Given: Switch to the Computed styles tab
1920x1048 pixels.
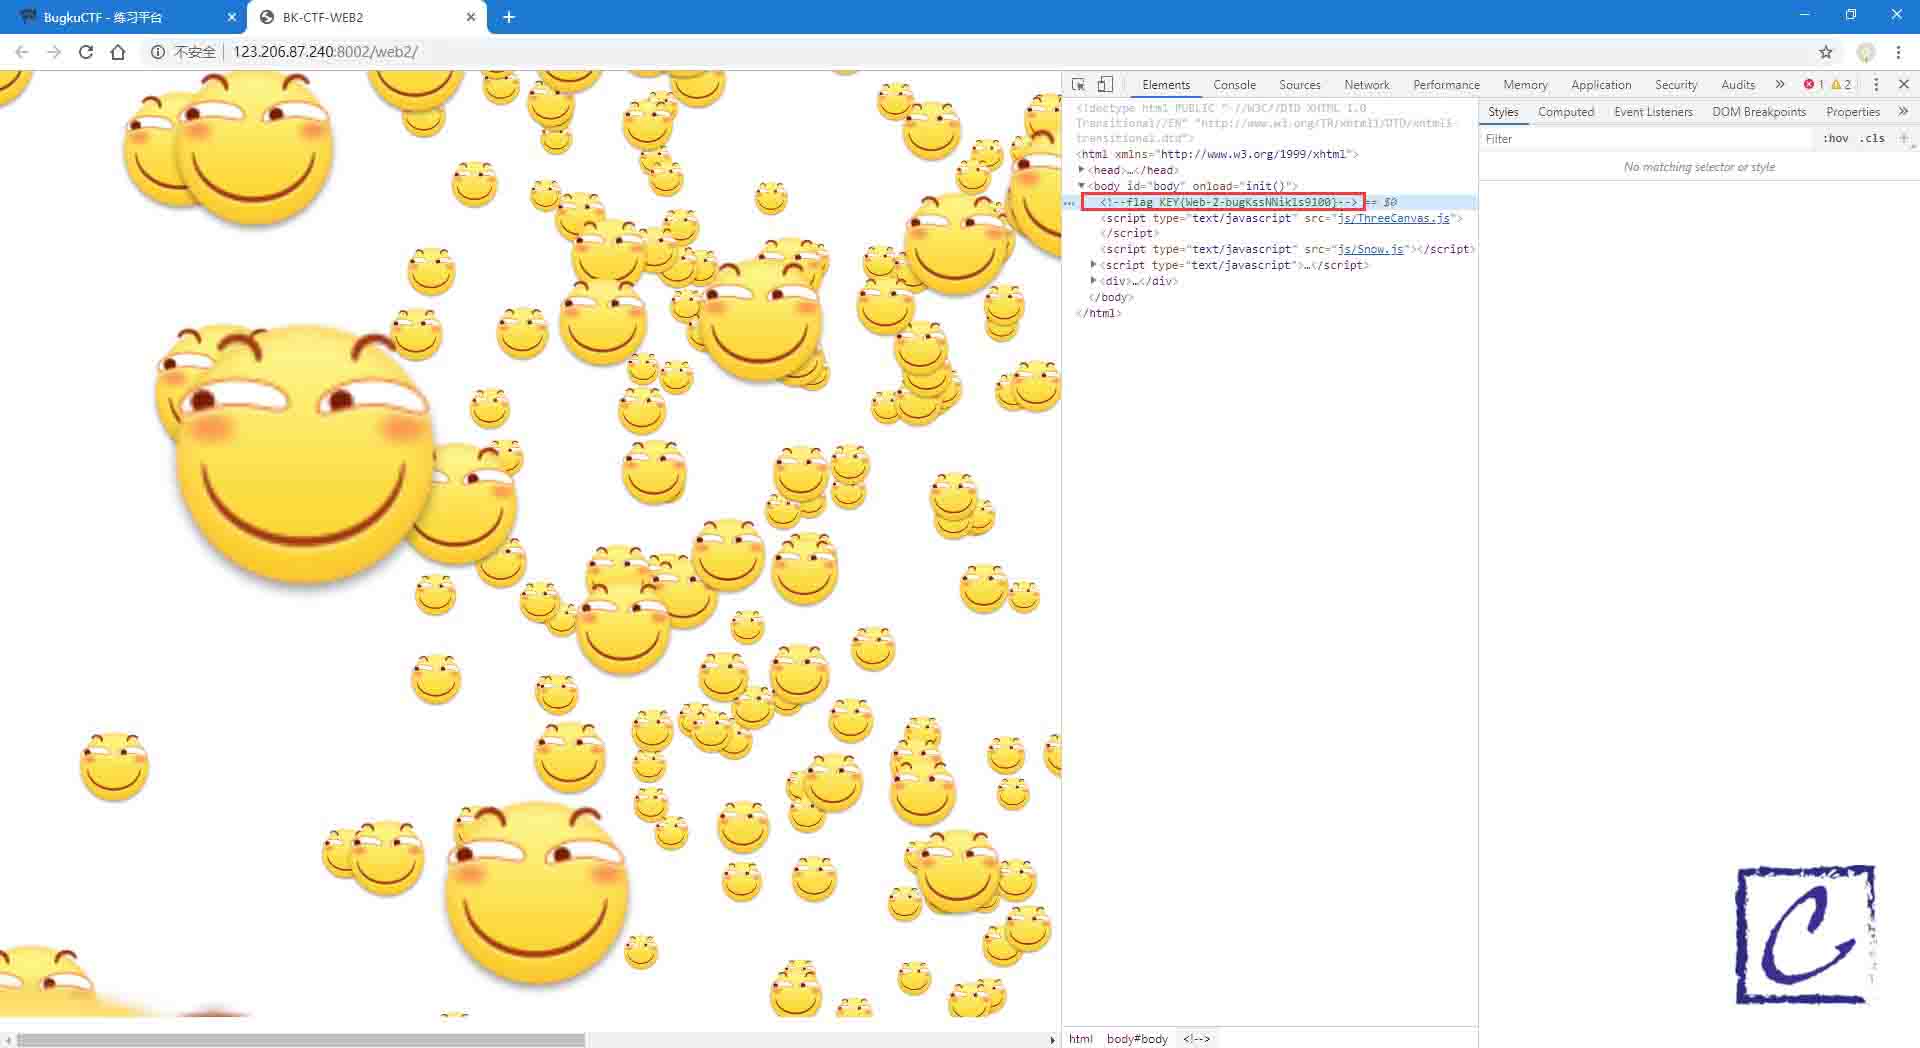Looking at the screenshot, I should point(1566,112).
